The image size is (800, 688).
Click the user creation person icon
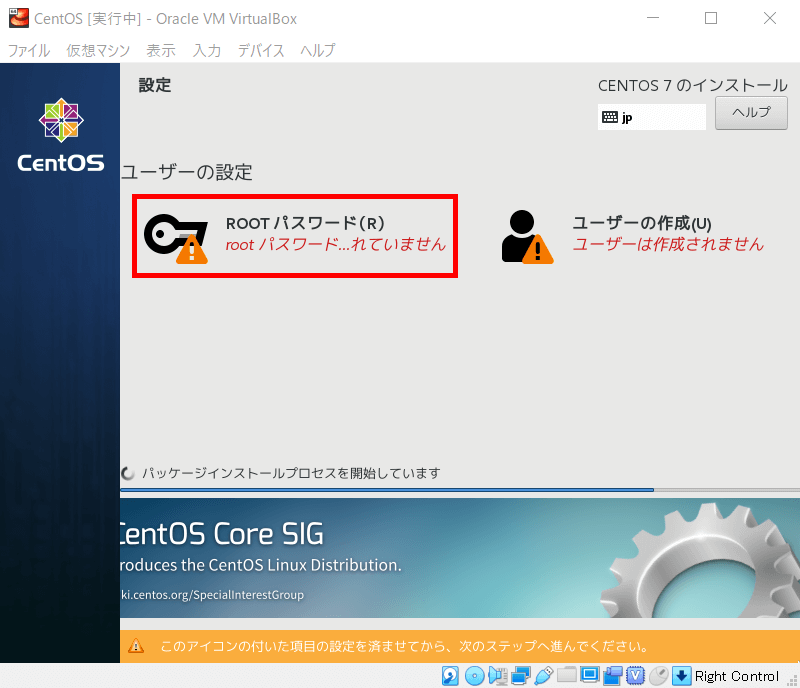[x=527, y=237]
